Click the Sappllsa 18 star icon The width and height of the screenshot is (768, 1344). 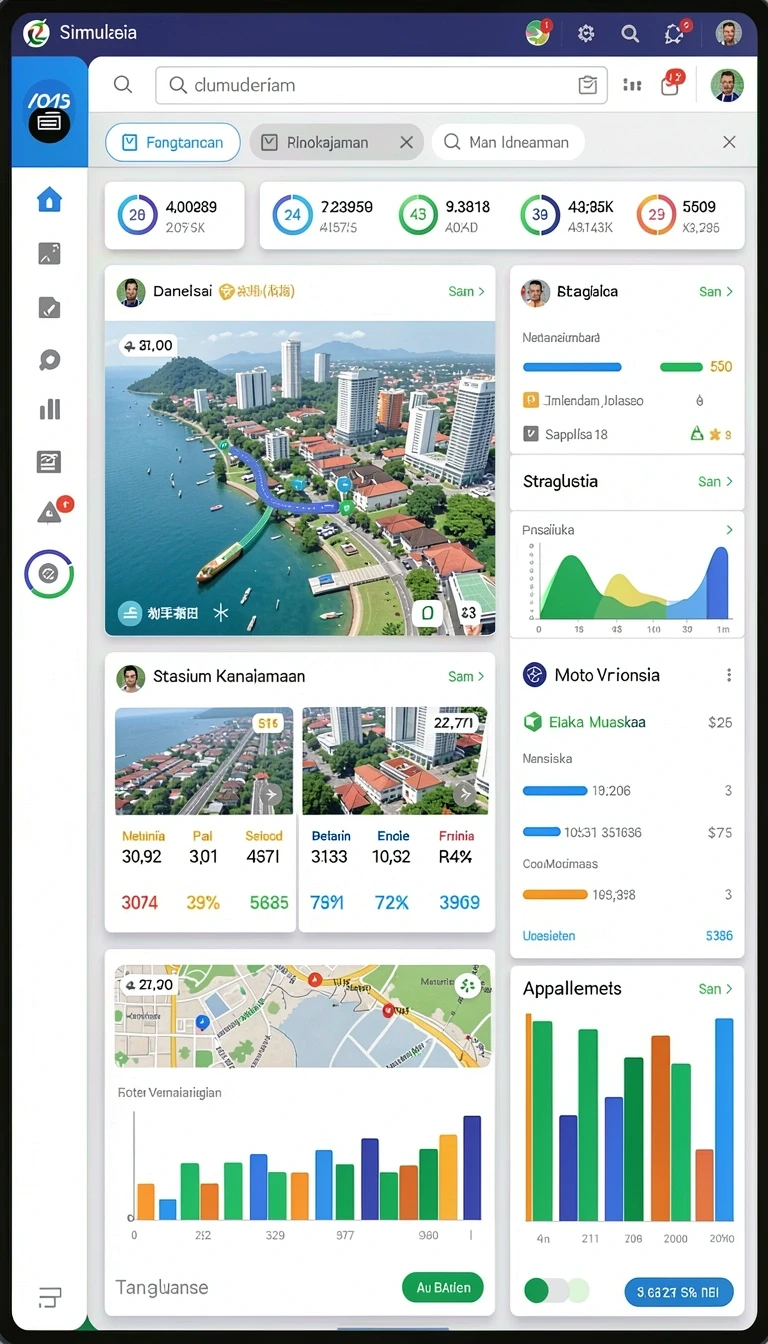click(715, 434)
